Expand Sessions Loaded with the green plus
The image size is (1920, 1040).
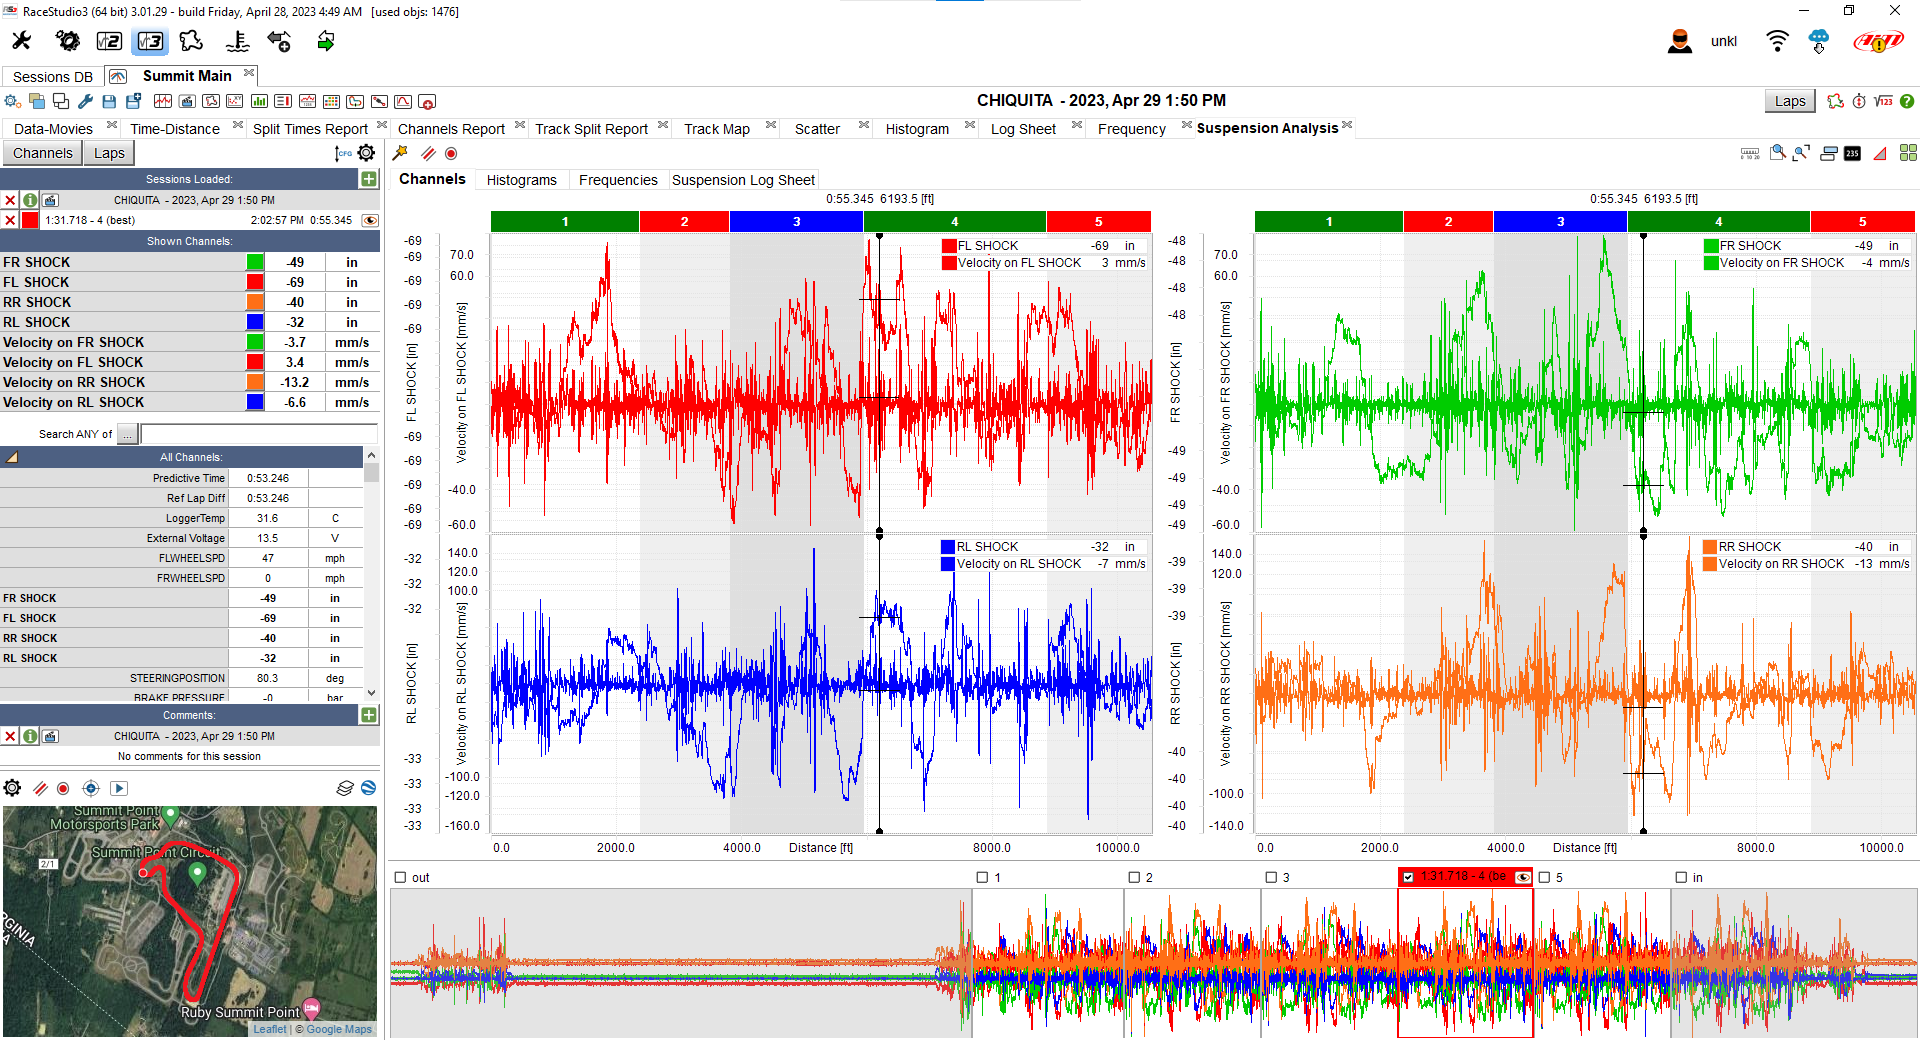(369, 179)
